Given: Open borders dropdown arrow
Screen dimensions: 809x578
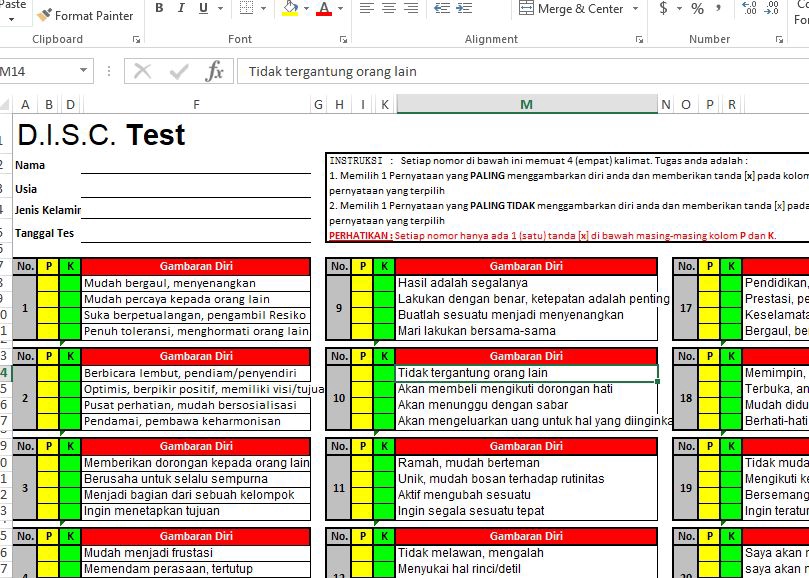Looking at the screenshot, I should [x=263, y=8].
